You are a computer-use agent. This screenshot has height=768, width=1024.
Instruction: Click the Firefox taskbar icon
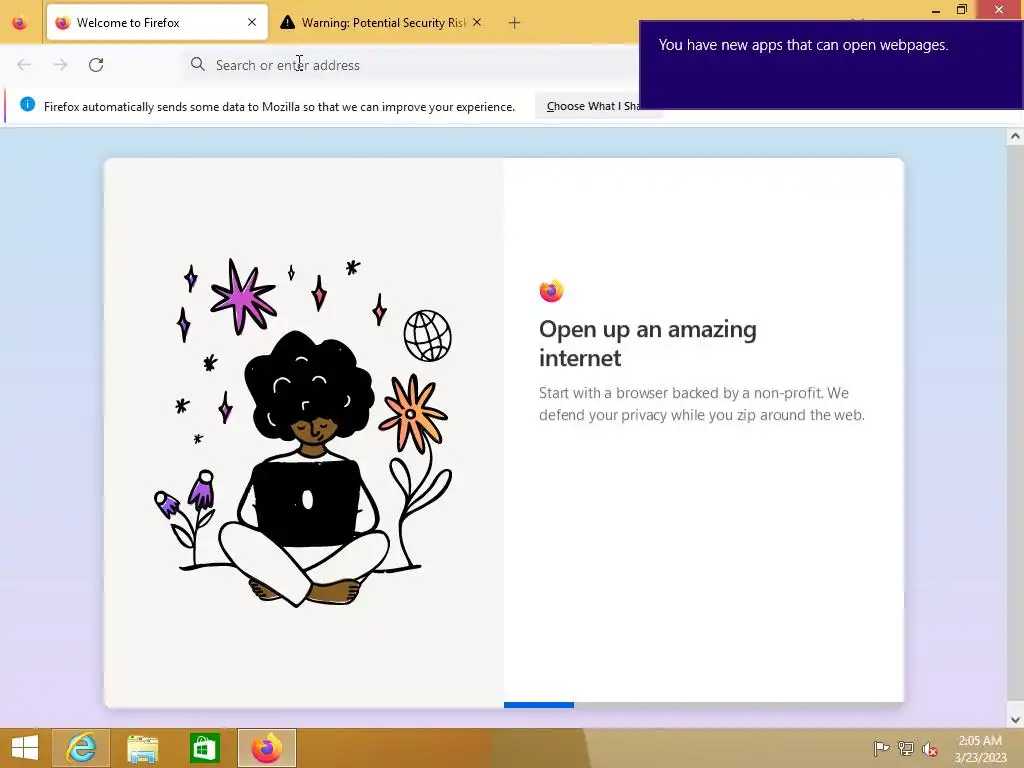(x=266, y=748)
